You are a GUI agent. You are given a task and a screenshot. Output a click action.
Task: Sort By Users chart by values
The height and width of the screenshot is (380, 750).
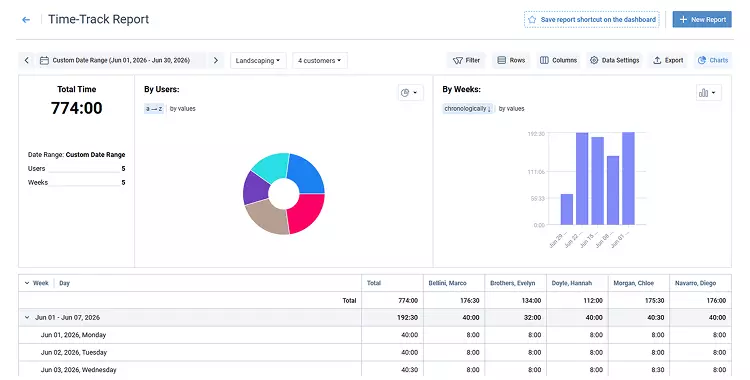[x=183, y=109]
